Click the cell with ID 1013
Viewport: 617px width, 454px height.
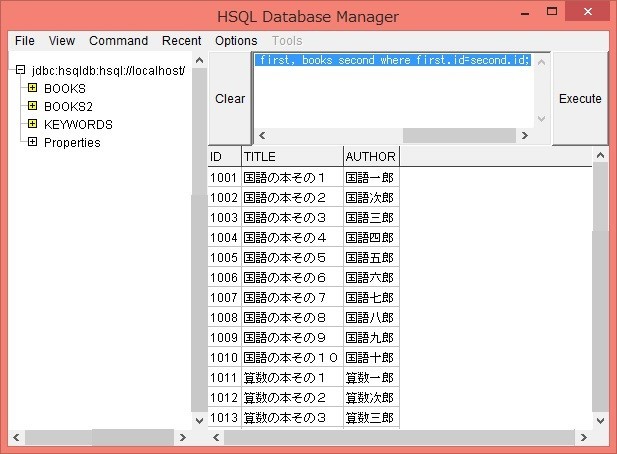(x=225, y=418)
